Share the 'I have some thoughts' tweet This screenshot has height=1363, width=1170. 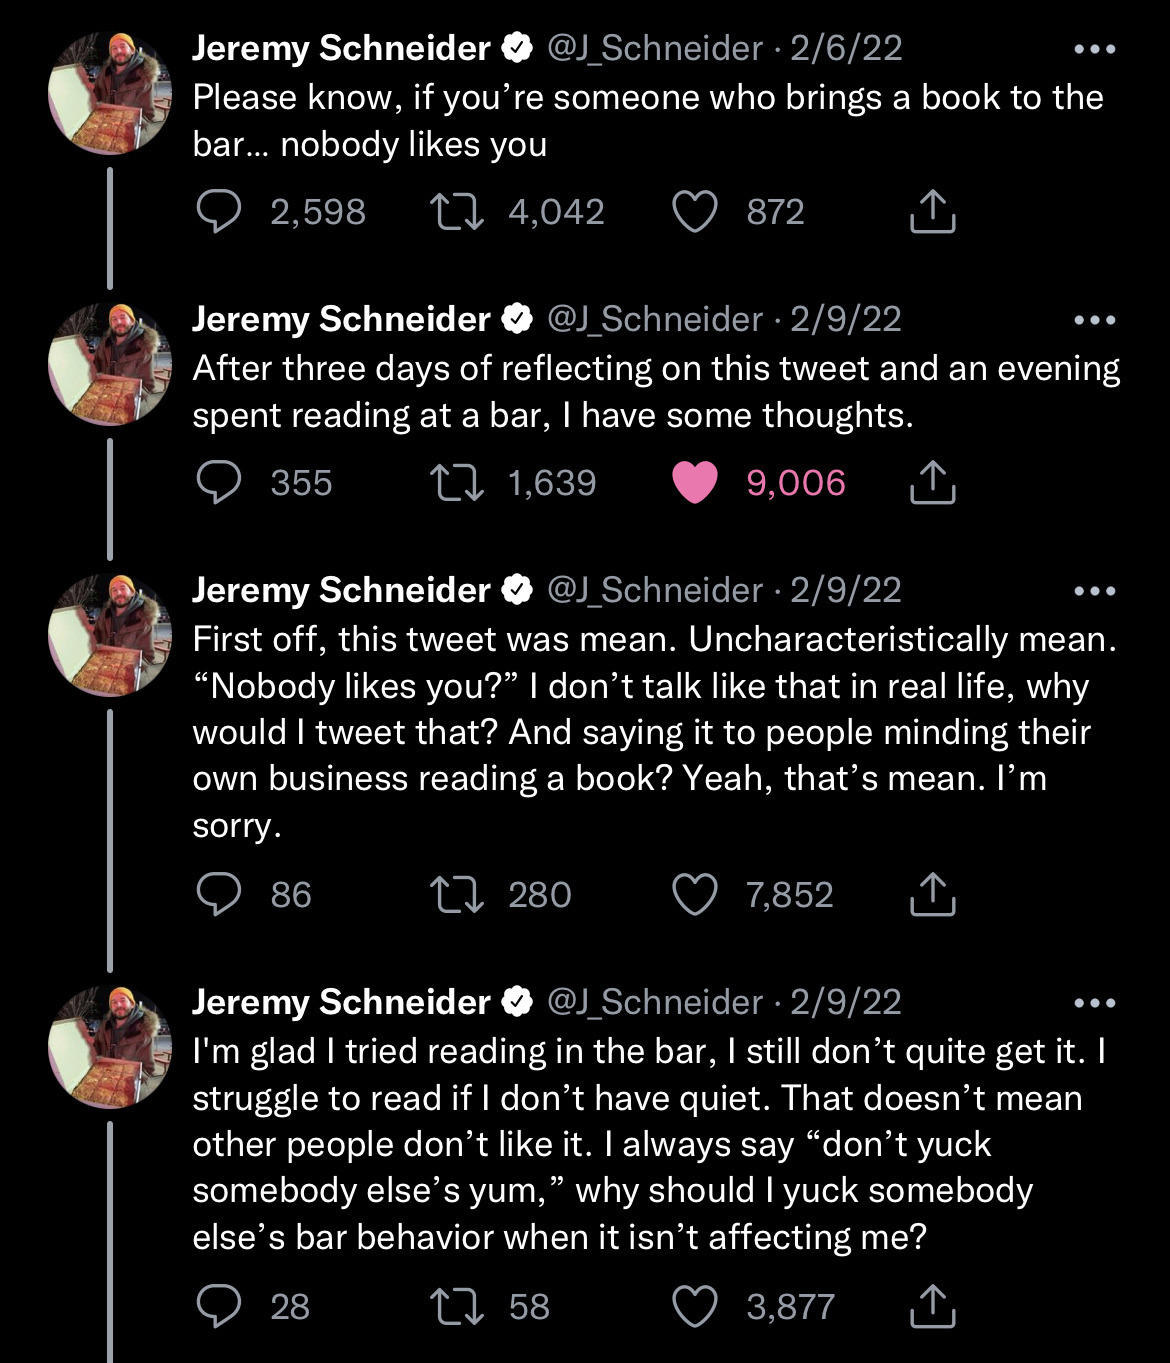point(932,483)
